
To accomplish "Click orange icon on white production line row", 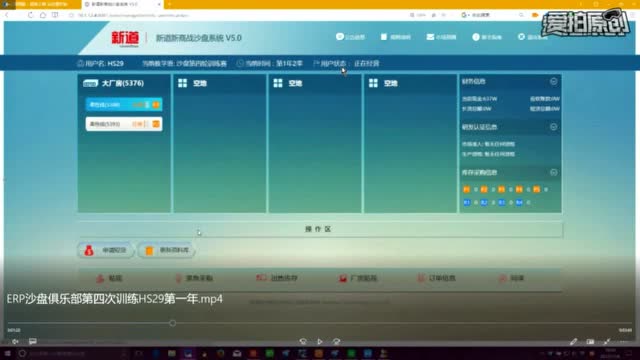I will tap(156, 124).
